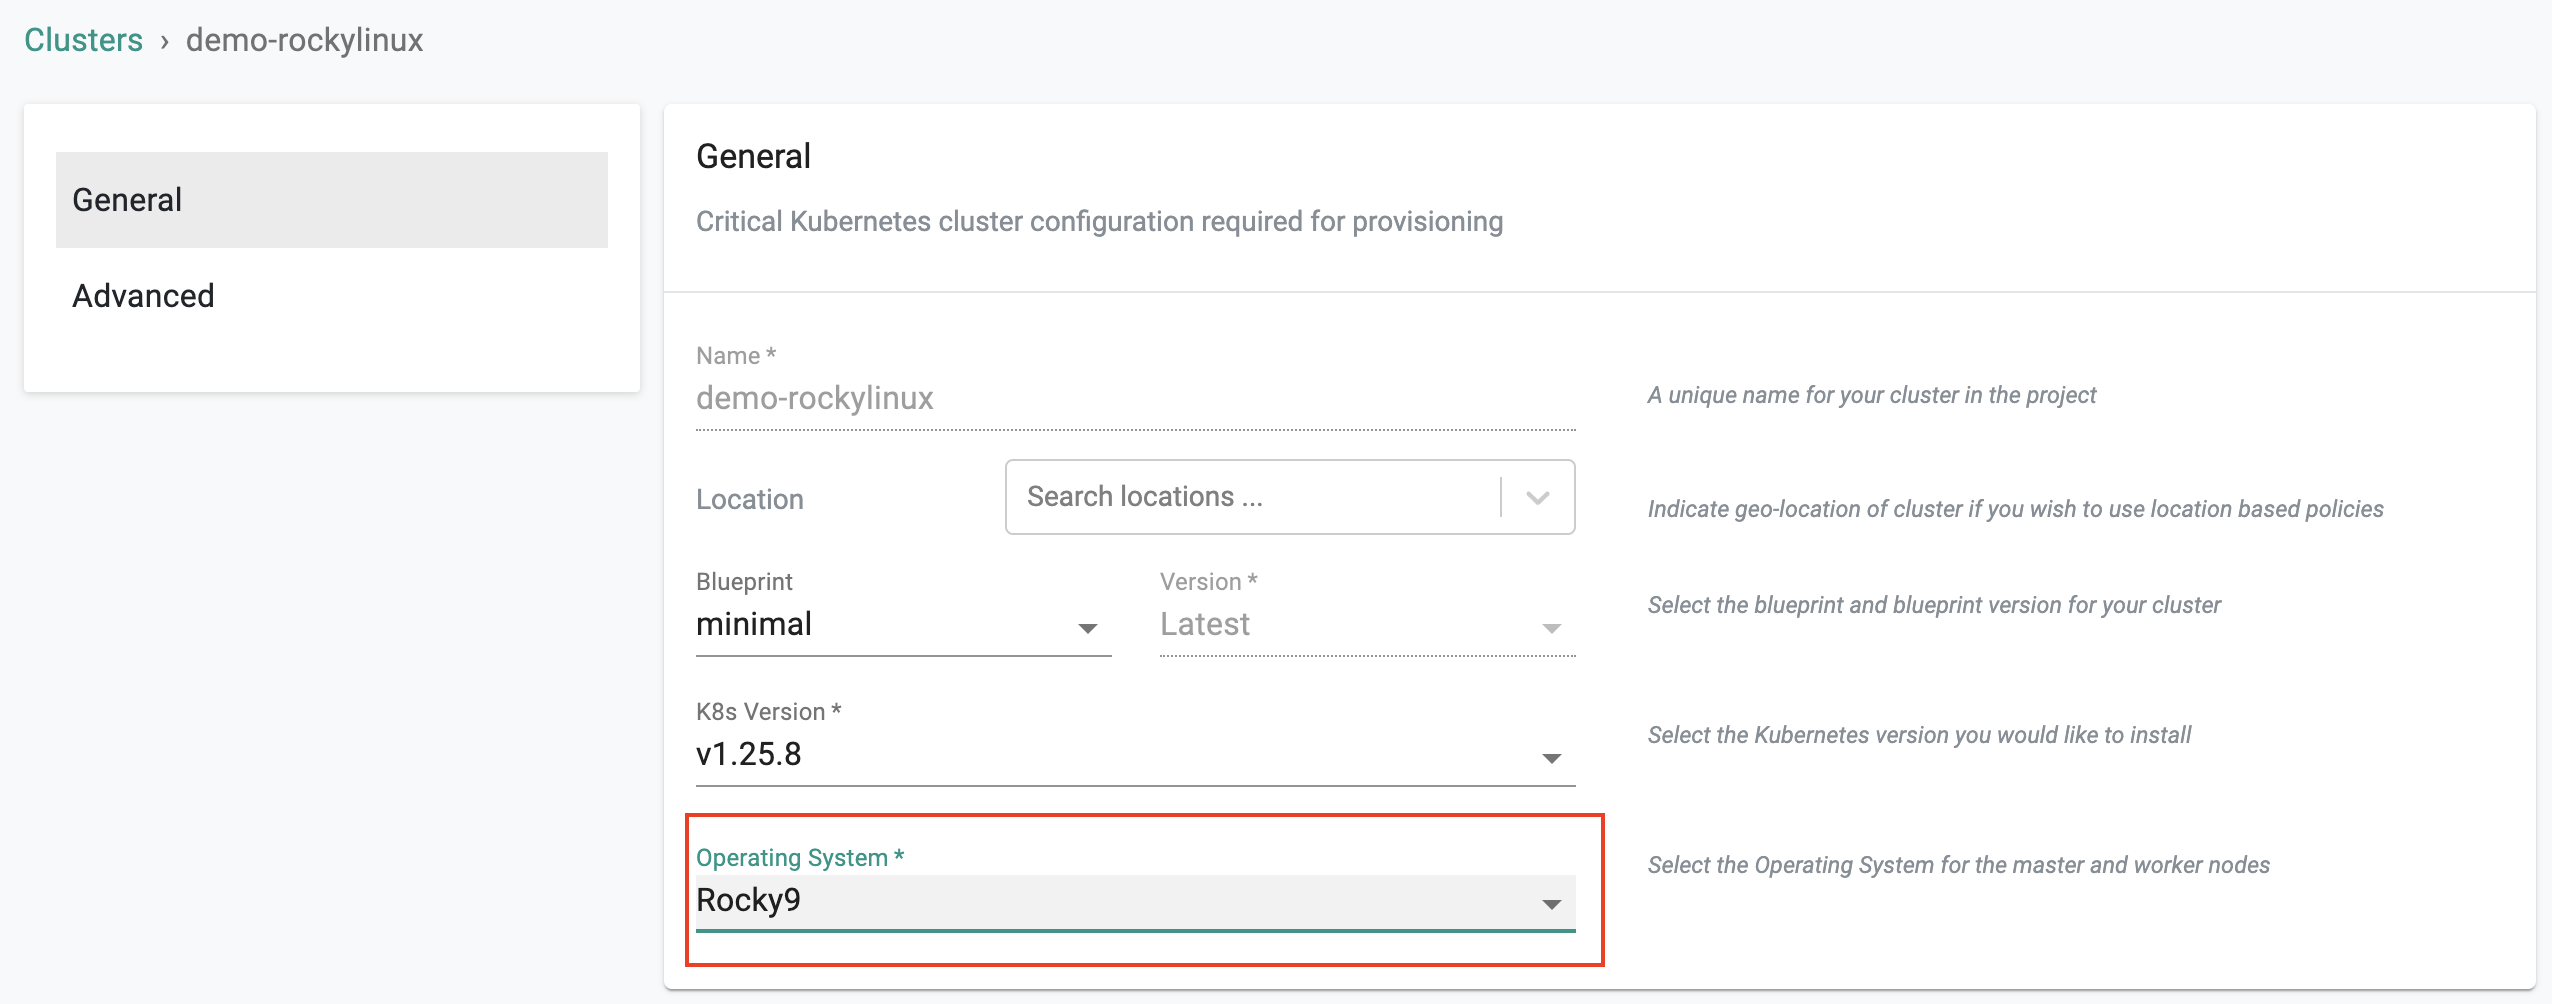The width and height of the screenshot is (2552, 1004).
Task: Open the blueprint Version Latest dropdown
Action: 1368,625
